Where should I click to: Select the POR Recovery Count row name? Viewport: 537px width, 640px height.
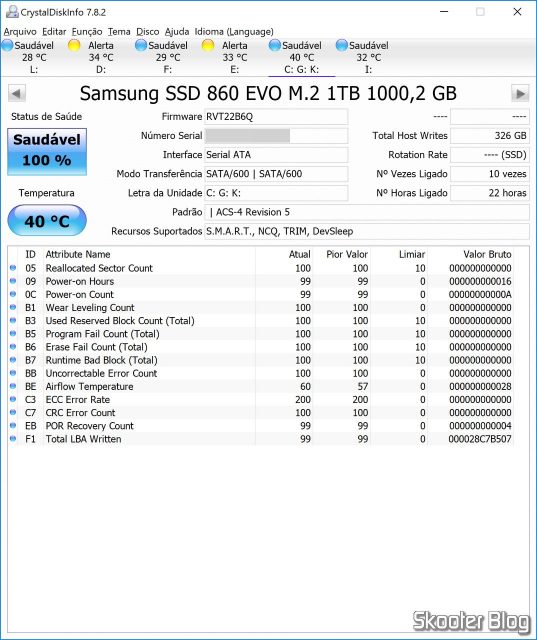pyautogui.click(x=89, y=426)
